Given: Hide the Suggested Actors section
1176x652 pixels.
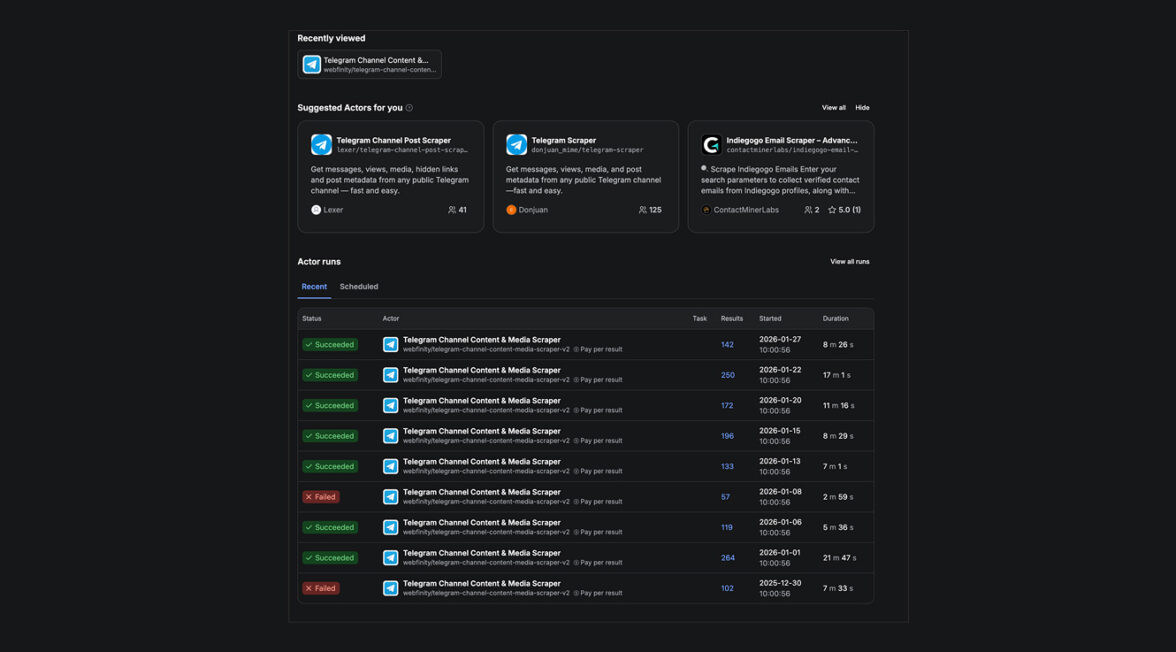Looking at the screenshot, I should point(862,108).
